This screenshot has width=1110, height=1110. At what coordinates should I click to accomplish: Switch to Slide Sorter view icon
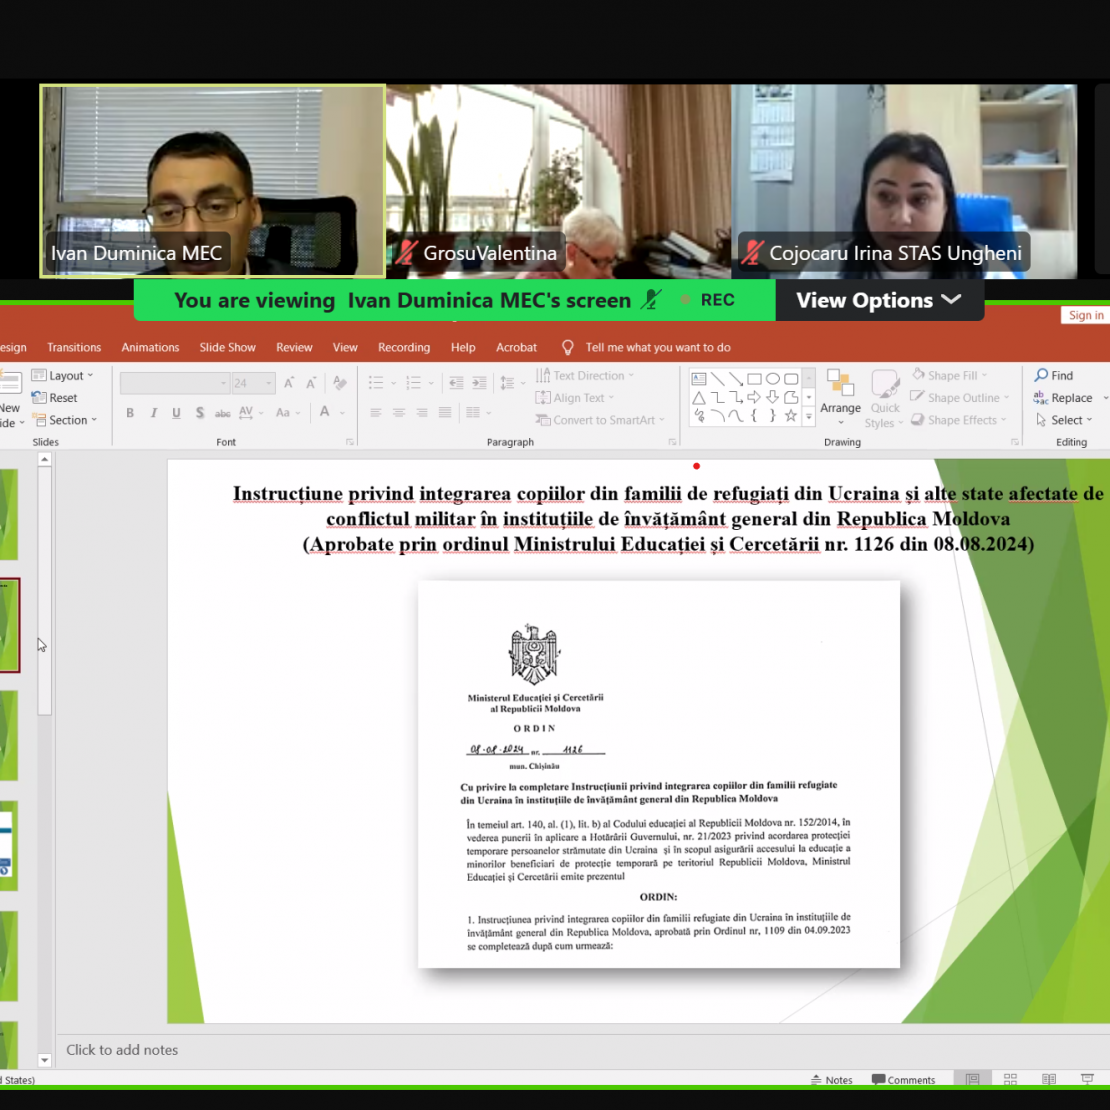click(x=1010, y=1080)
